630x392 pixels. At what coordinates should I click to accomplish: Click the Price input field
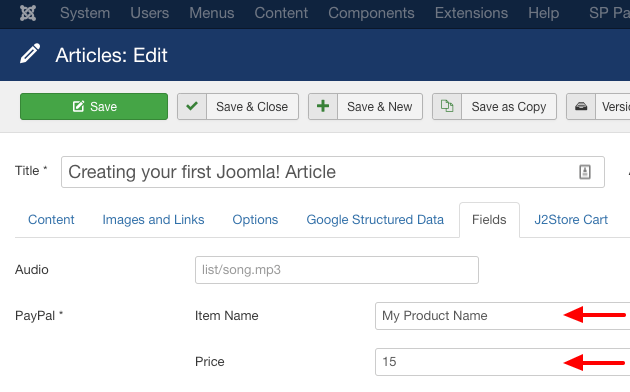coord(502,362)
